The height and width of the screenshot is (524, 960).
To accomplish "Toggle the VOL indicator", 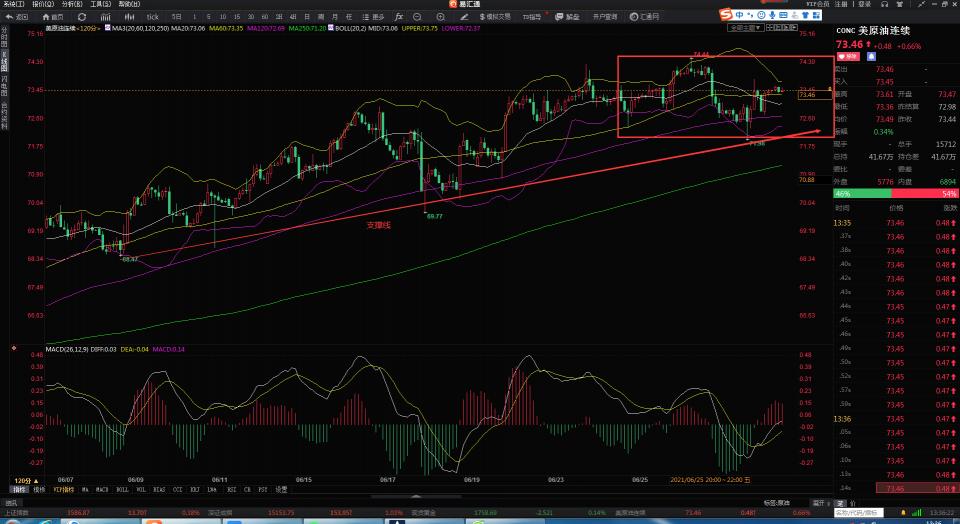I will point(141,490).
